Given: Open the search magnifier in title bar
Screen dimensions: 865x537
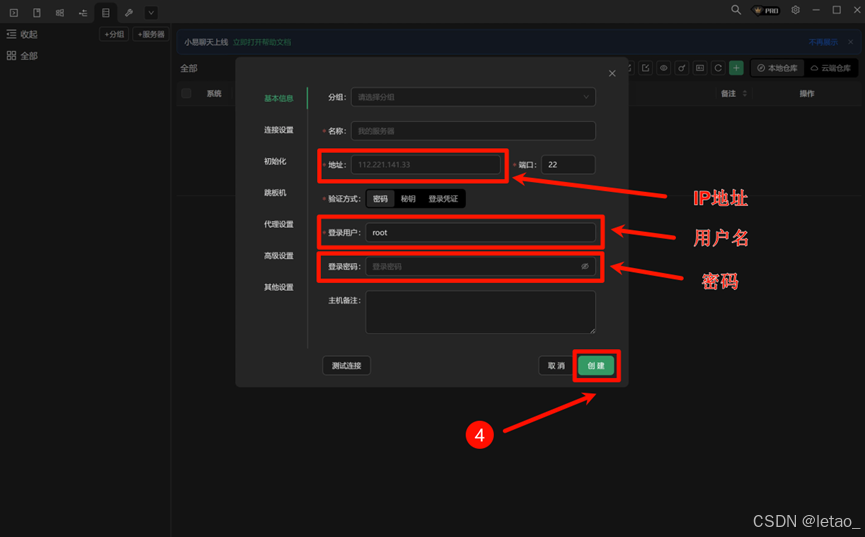Looking at the screenshot, I should [736, 10].
